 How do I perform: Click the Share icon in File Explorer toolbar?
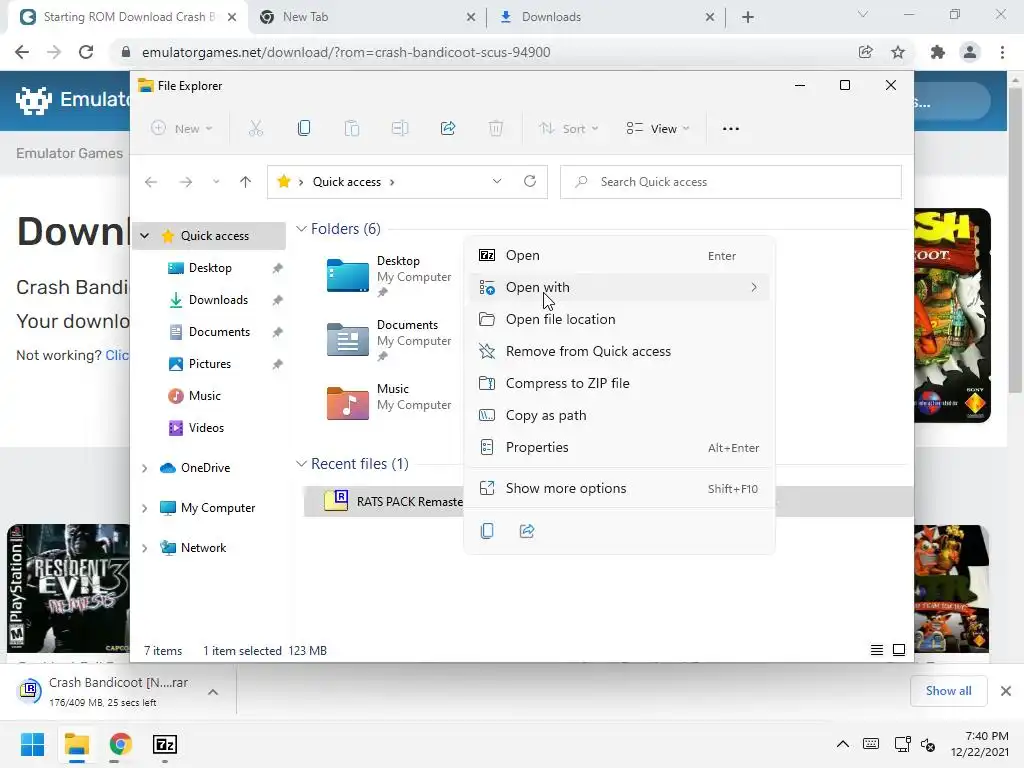click(x=448, y=129)
